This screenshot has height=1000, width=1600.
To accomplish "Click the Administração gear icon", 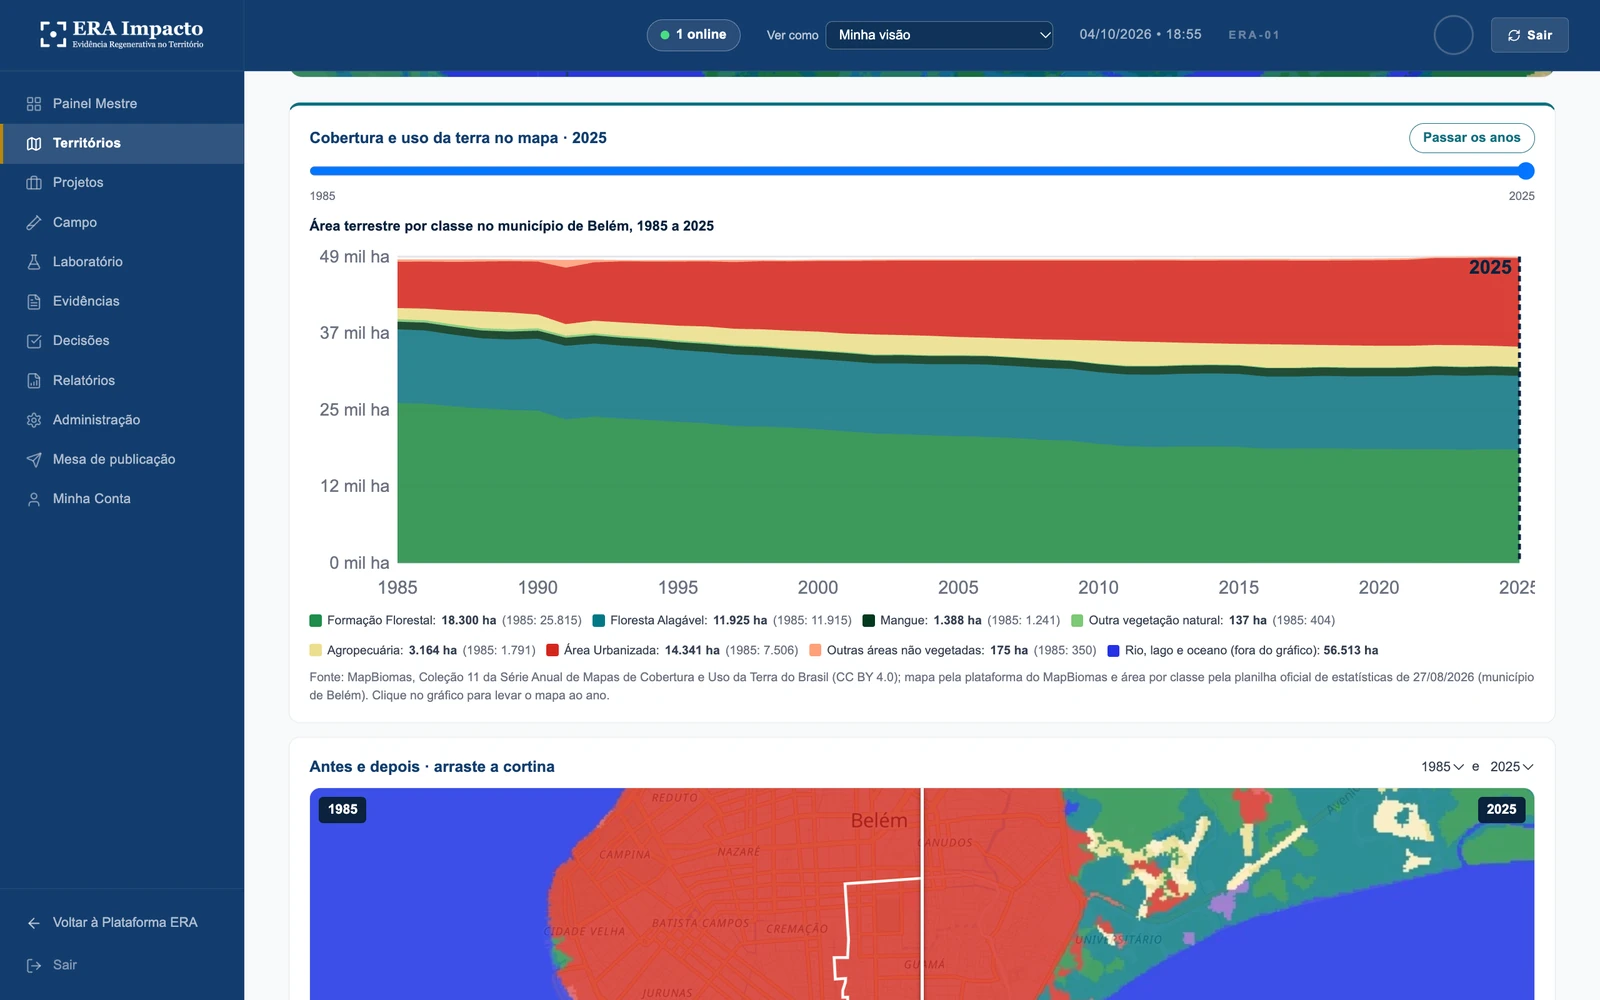I will pos(34,420).
